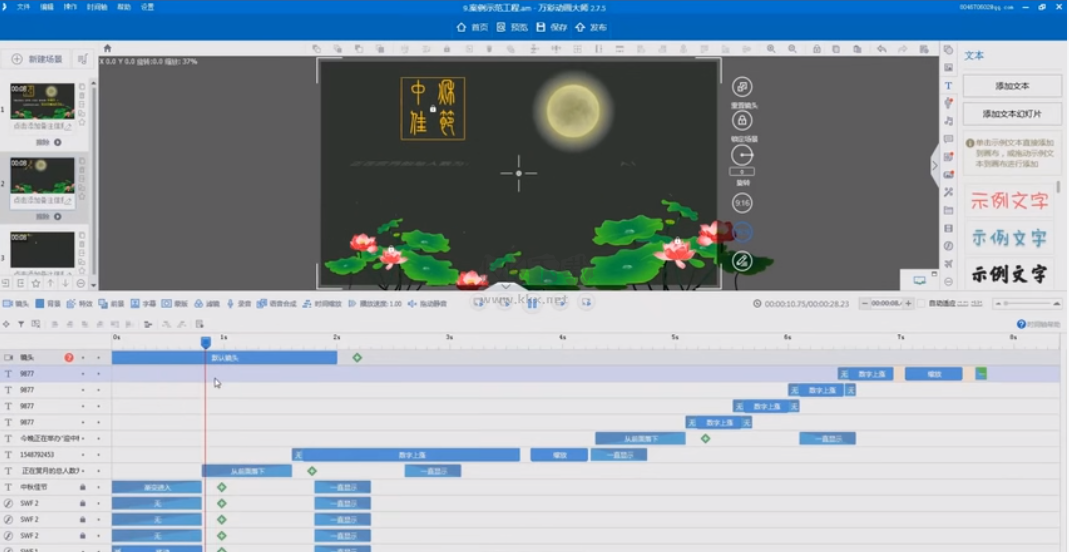Click the 预览 preview button
Screen dimensions: 1069x552
coord(512,27)
